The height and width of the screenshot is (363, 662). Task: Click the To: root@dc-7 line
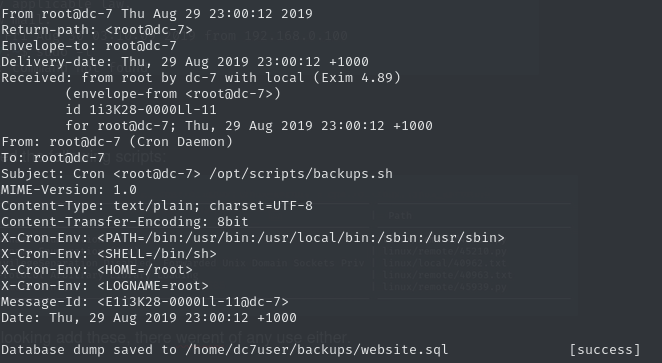click(x=53, y=158)
